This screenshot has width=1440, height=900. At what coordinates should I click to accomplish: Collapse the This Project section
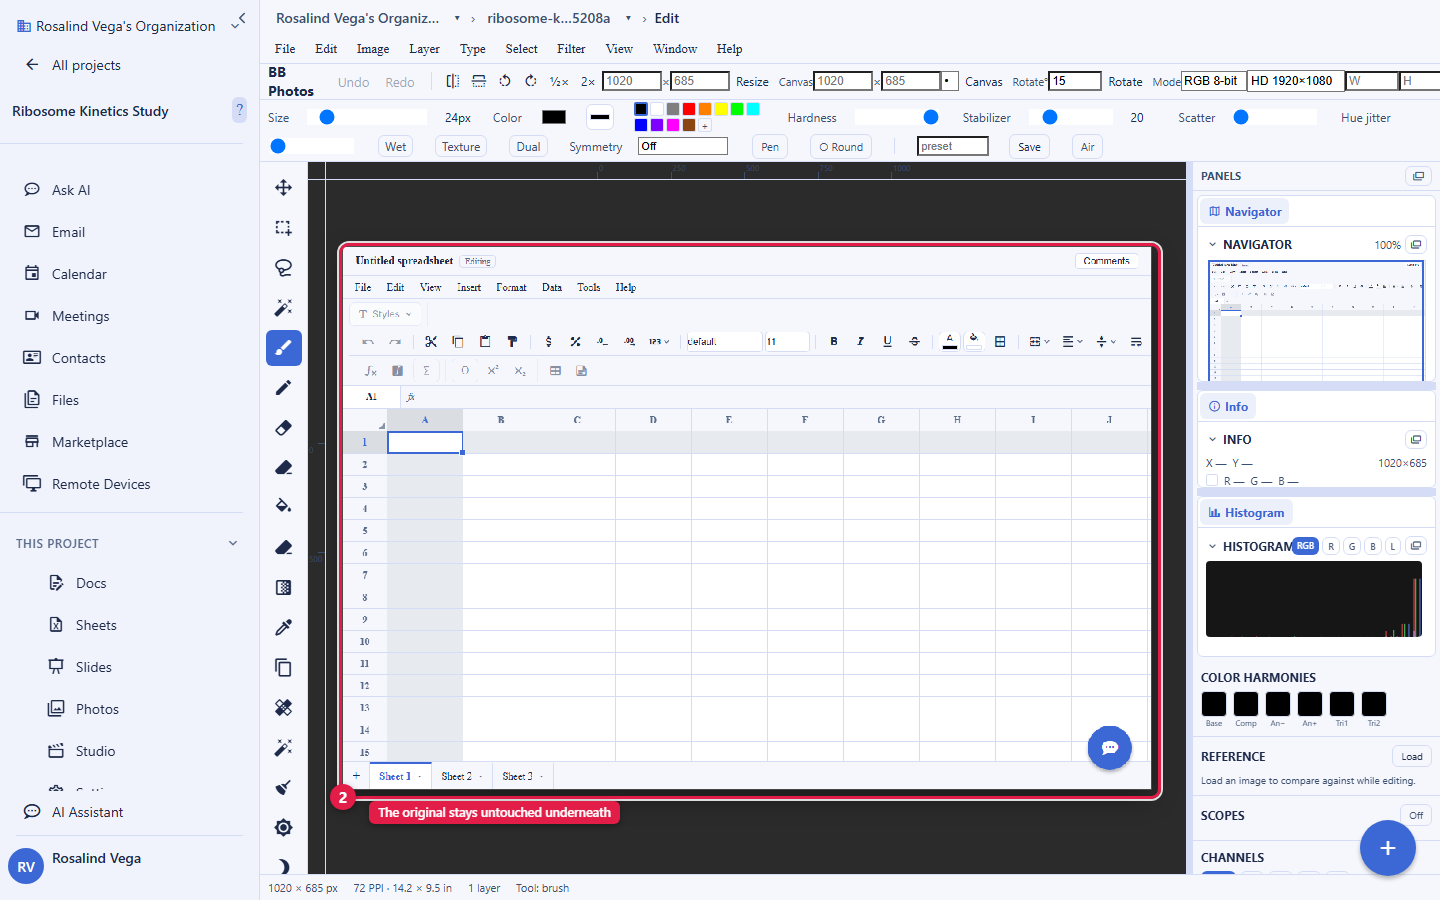[233, 544]
